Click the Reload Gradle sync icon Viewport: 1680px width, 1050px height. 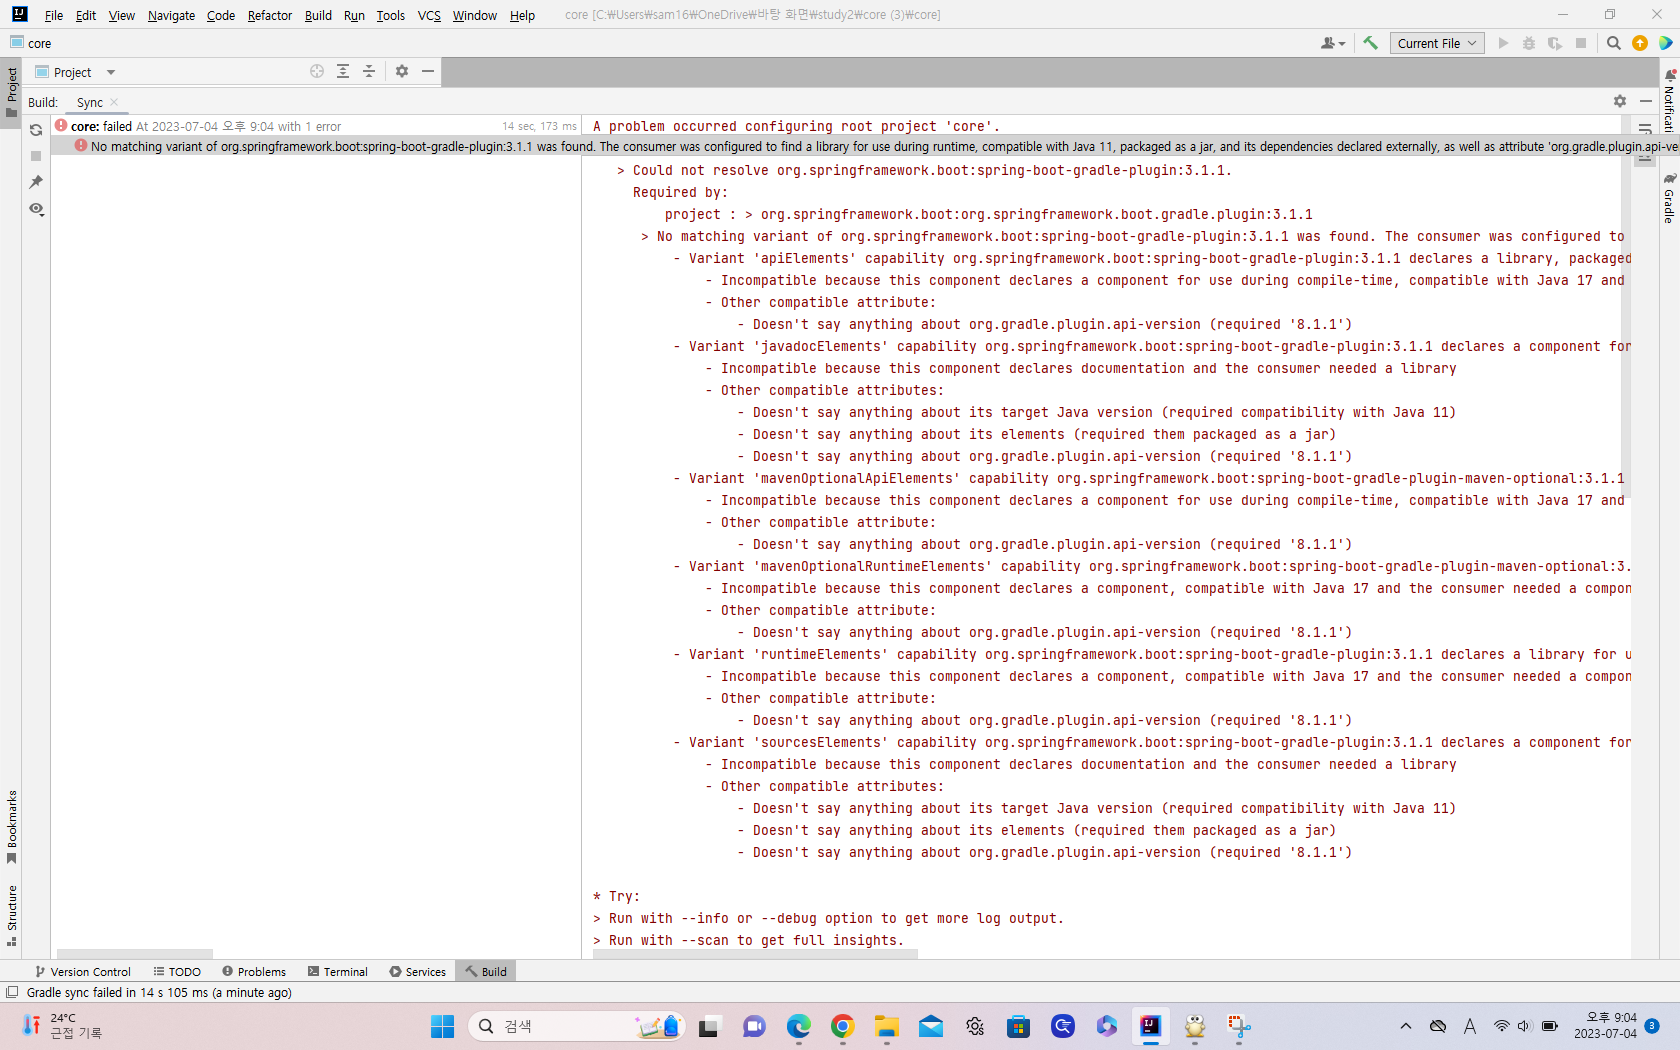click(36, 130)
